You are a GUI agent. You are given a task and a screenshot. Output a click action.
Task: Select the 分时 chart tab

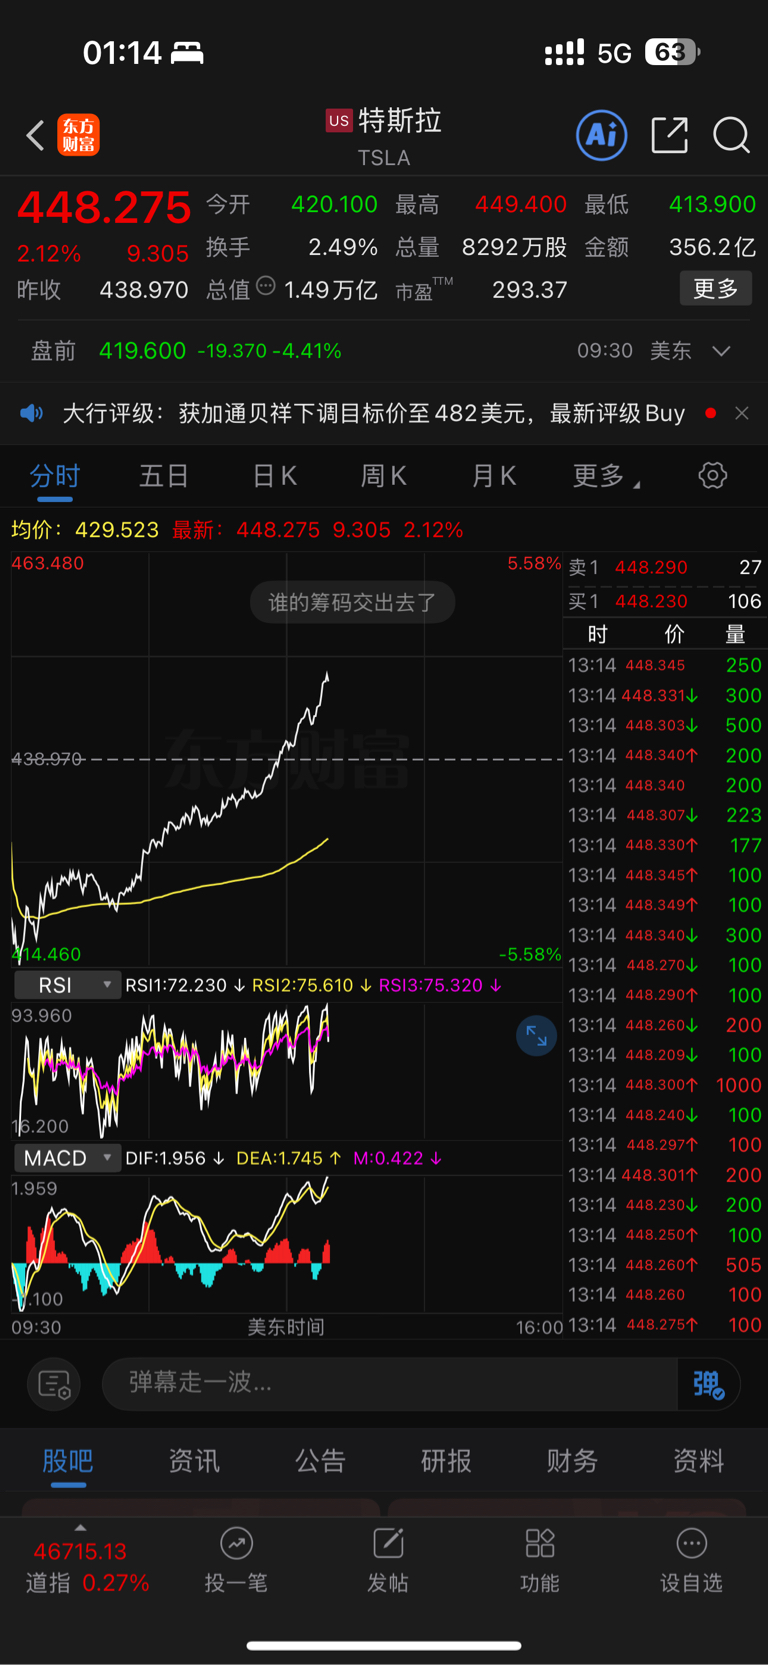[55, 476]
